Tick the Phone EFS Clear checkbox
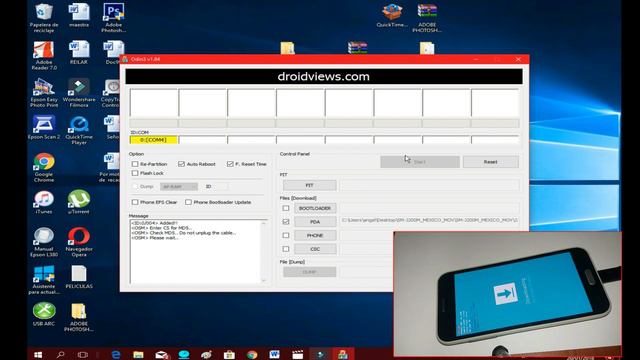 pyautogui.click(x=135, y=202)
